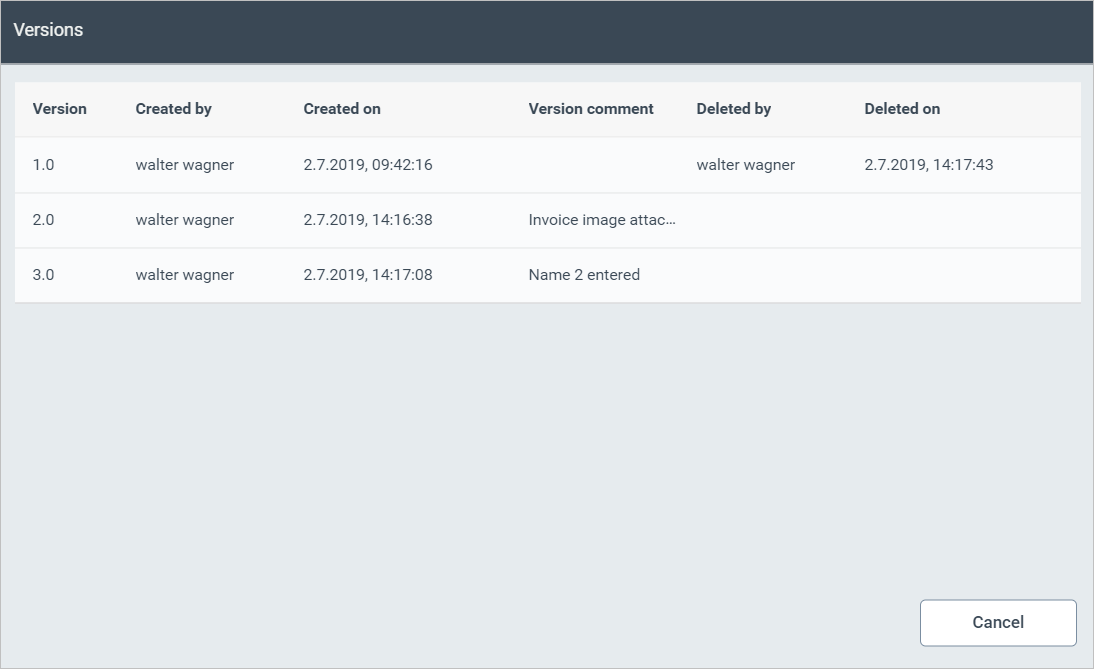Click creation date 2.7.2019, 14:17:08

(368, 275)
